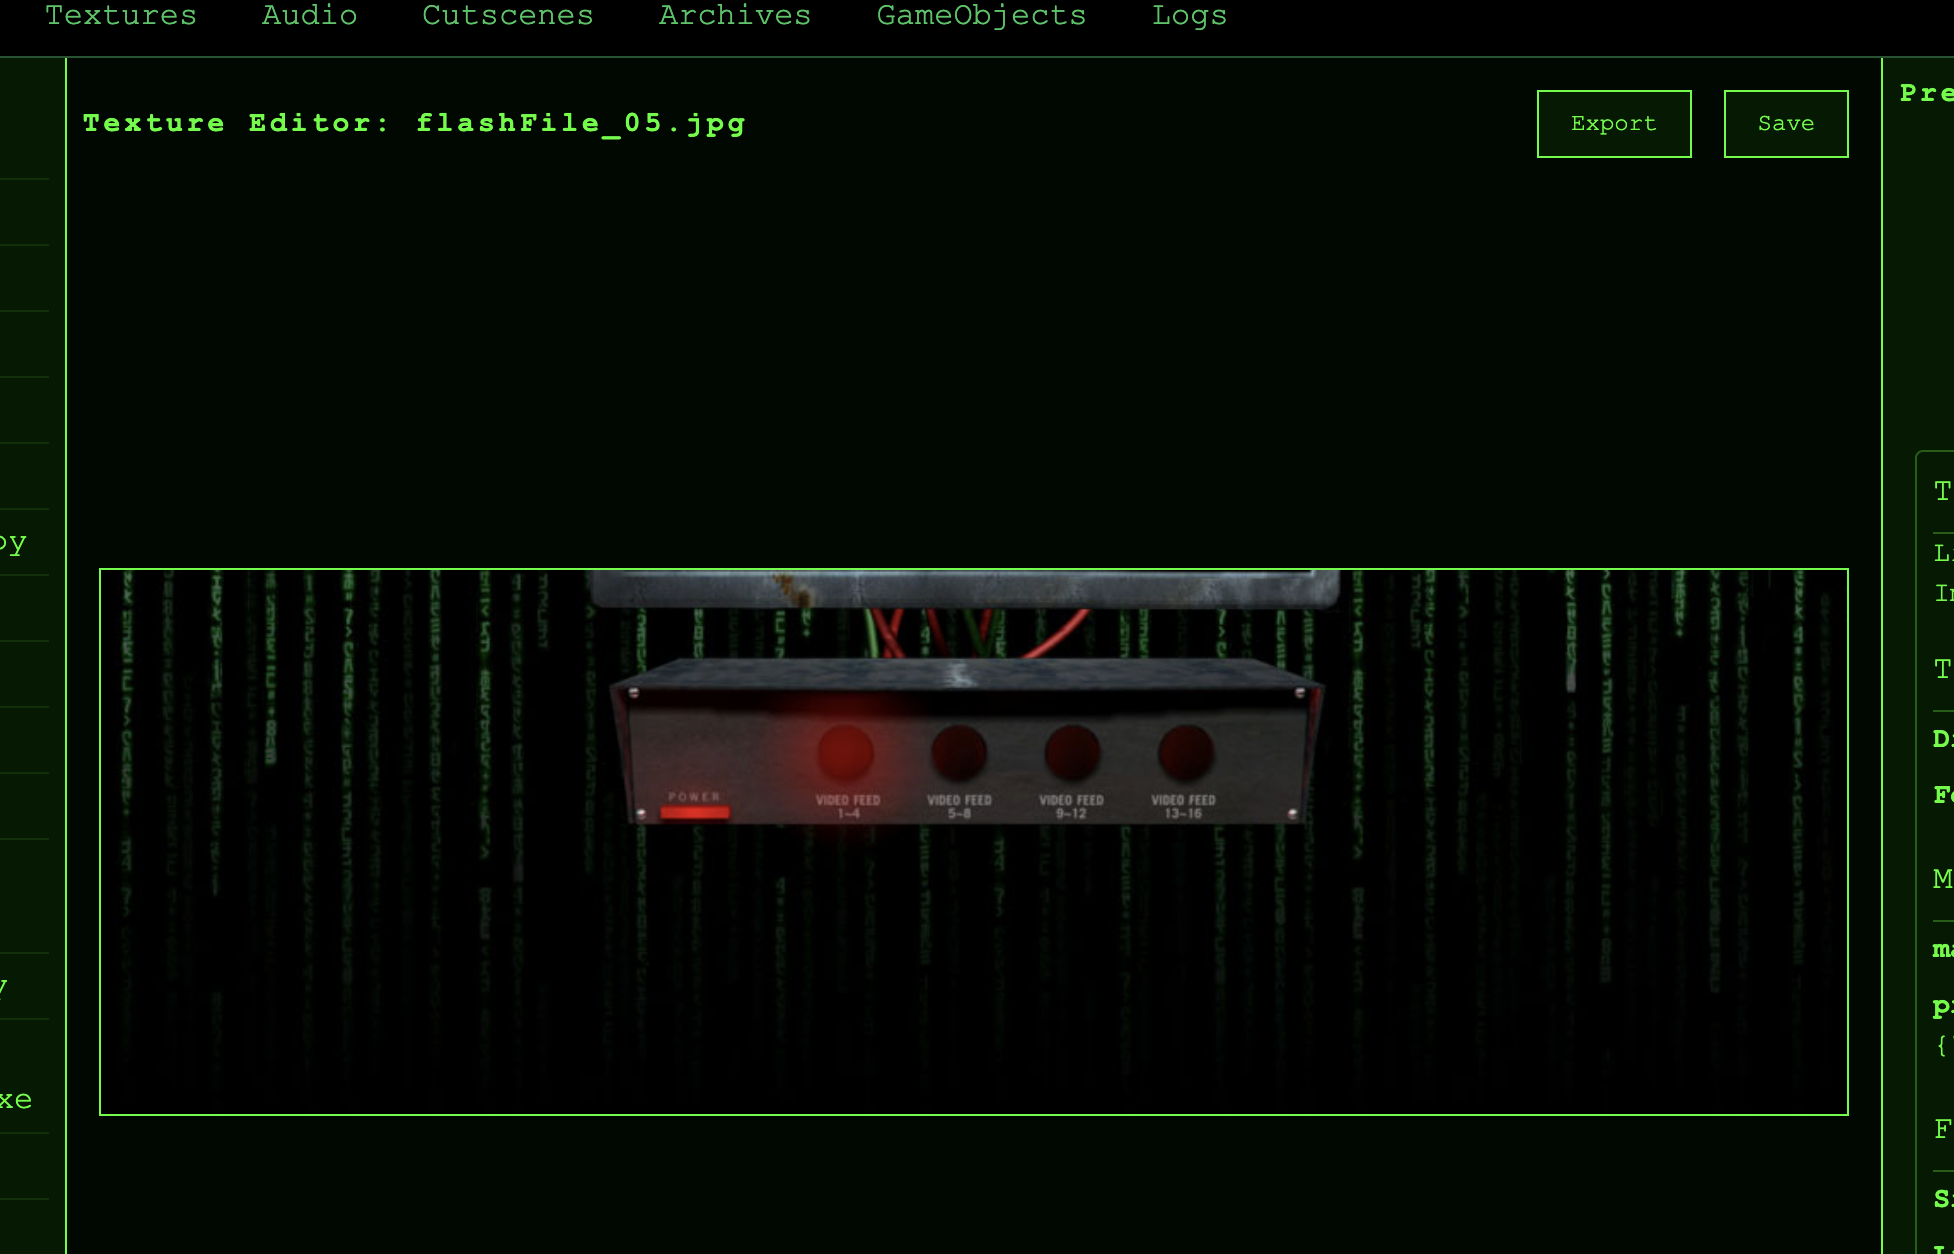Viewport: 1954px width, 1254px height.
Task: Select the GameObjects tab
Action: (x=980, y=16)
